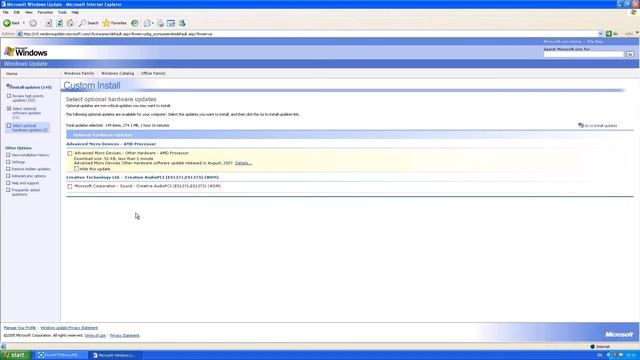Click the IE icon in title bar

coord(3,4)
